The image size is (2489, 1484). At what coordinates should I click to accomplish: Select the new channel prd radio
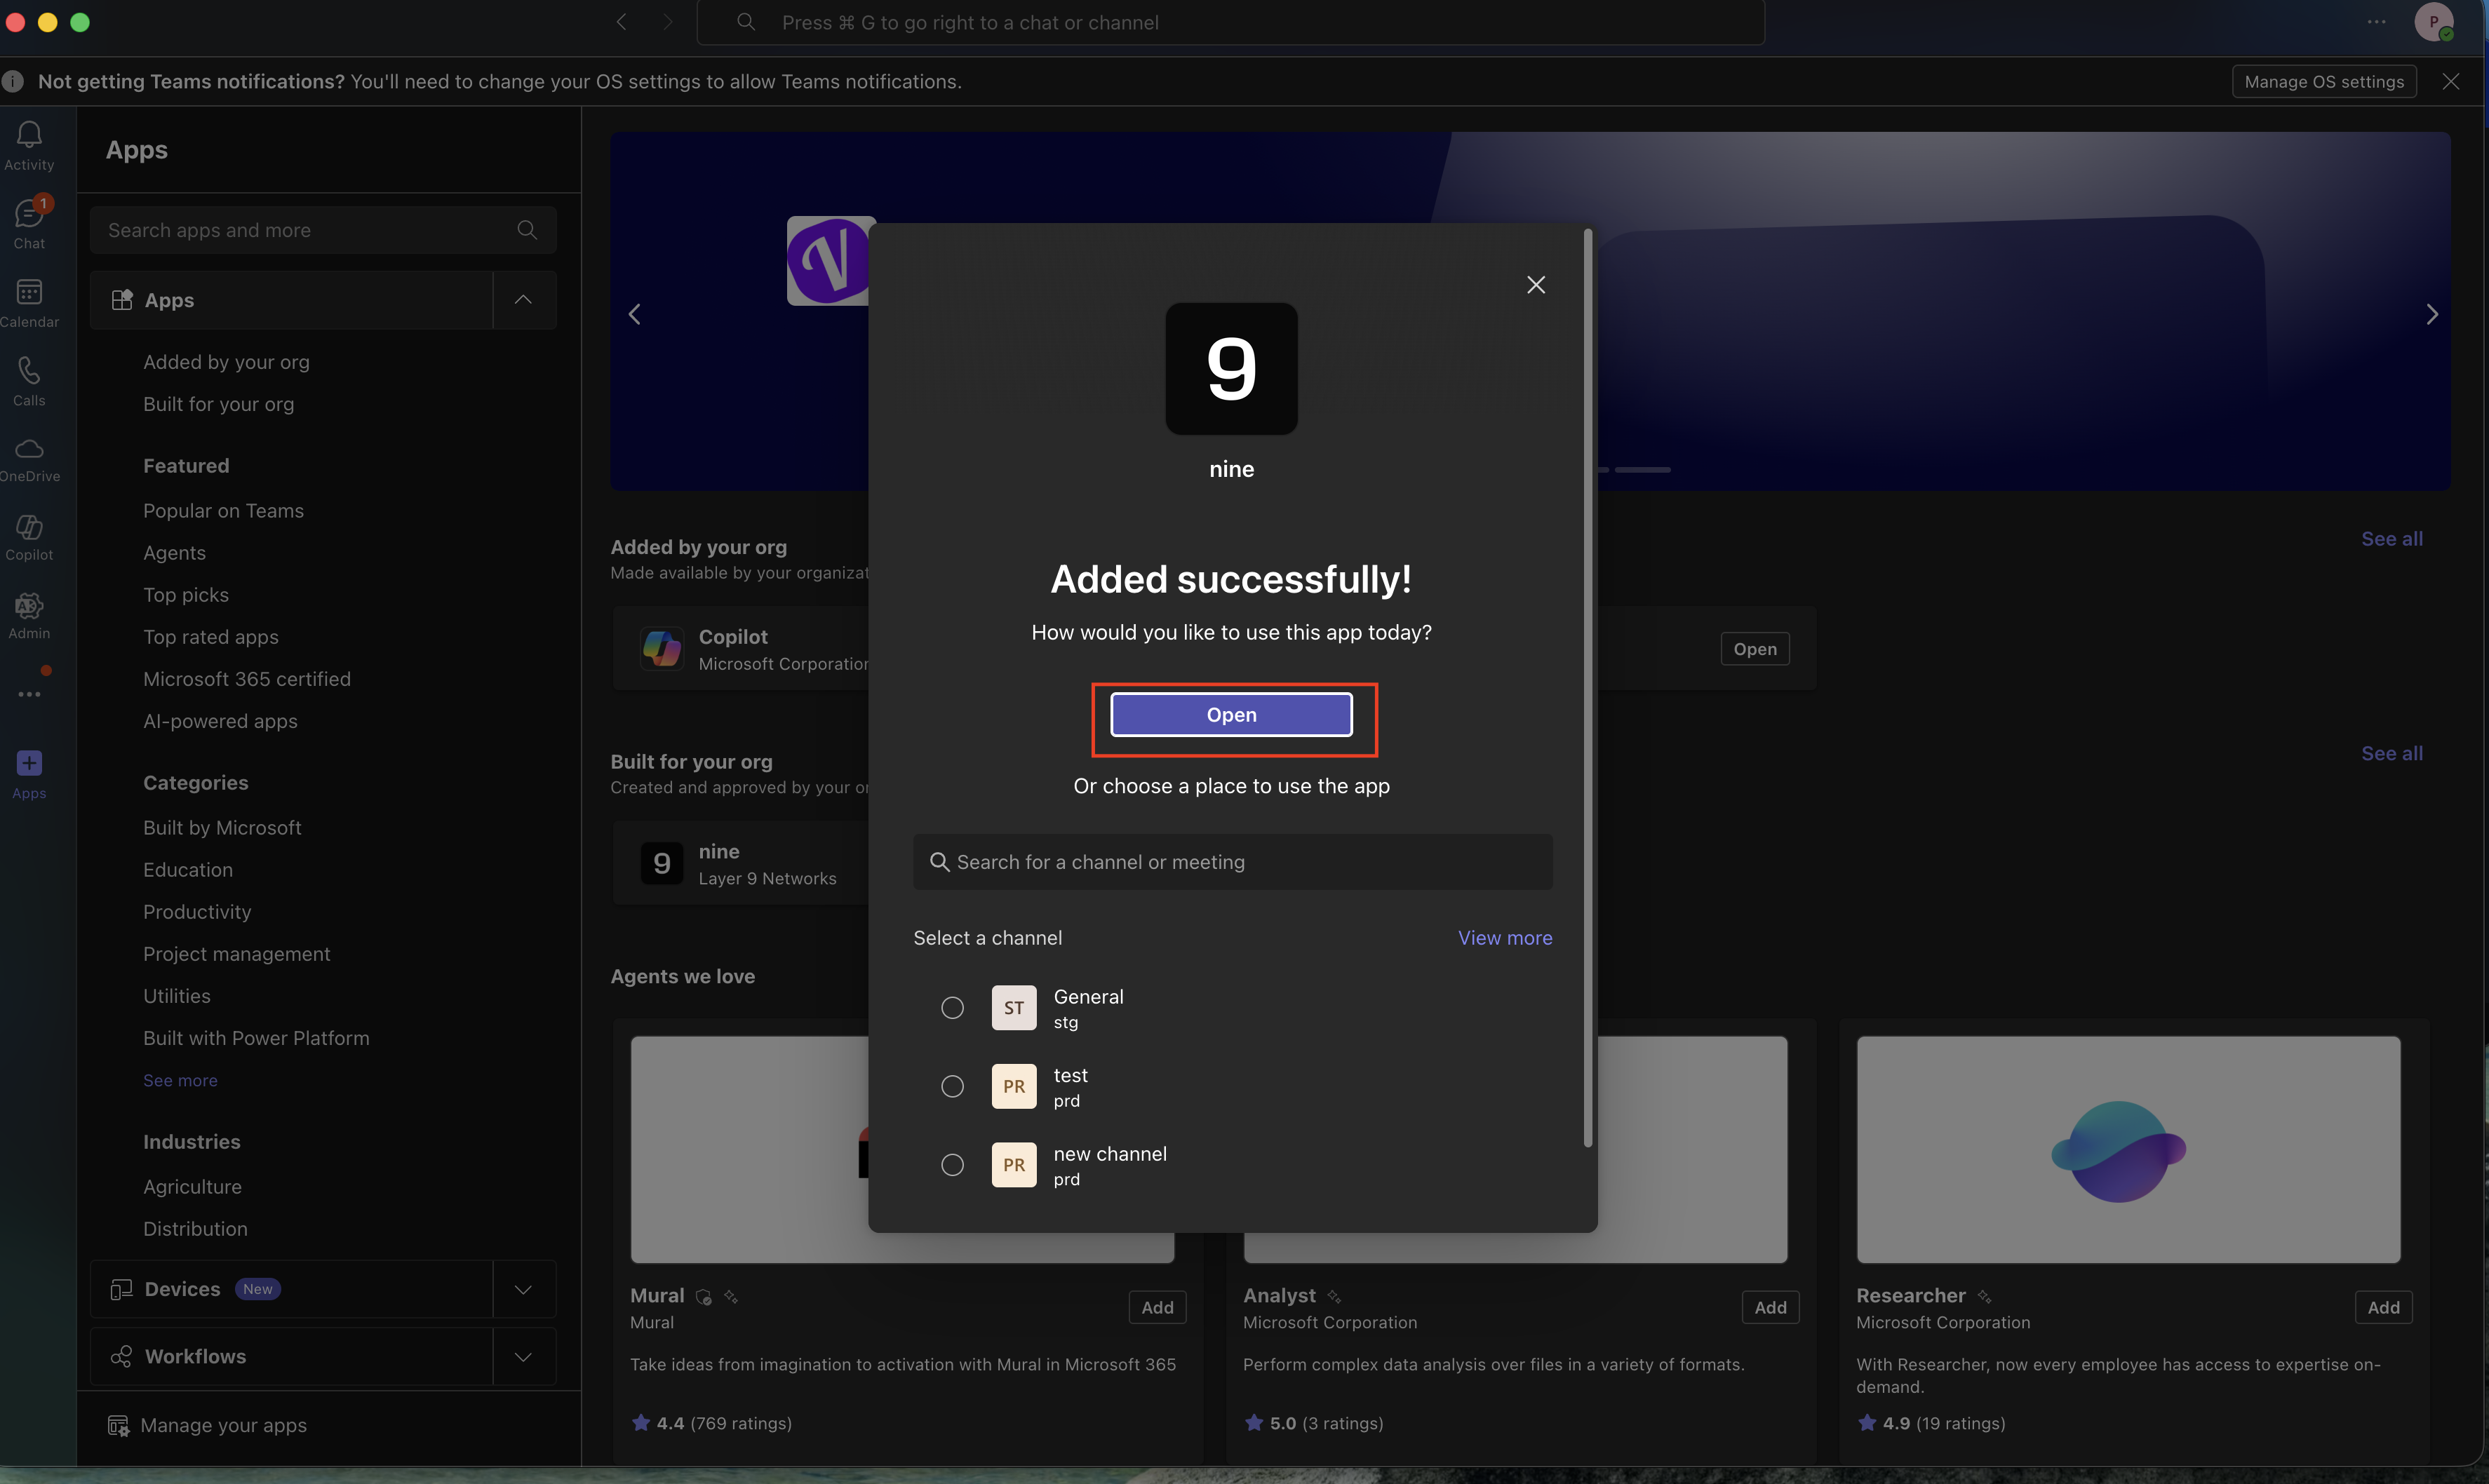[x=952, y=1165]
